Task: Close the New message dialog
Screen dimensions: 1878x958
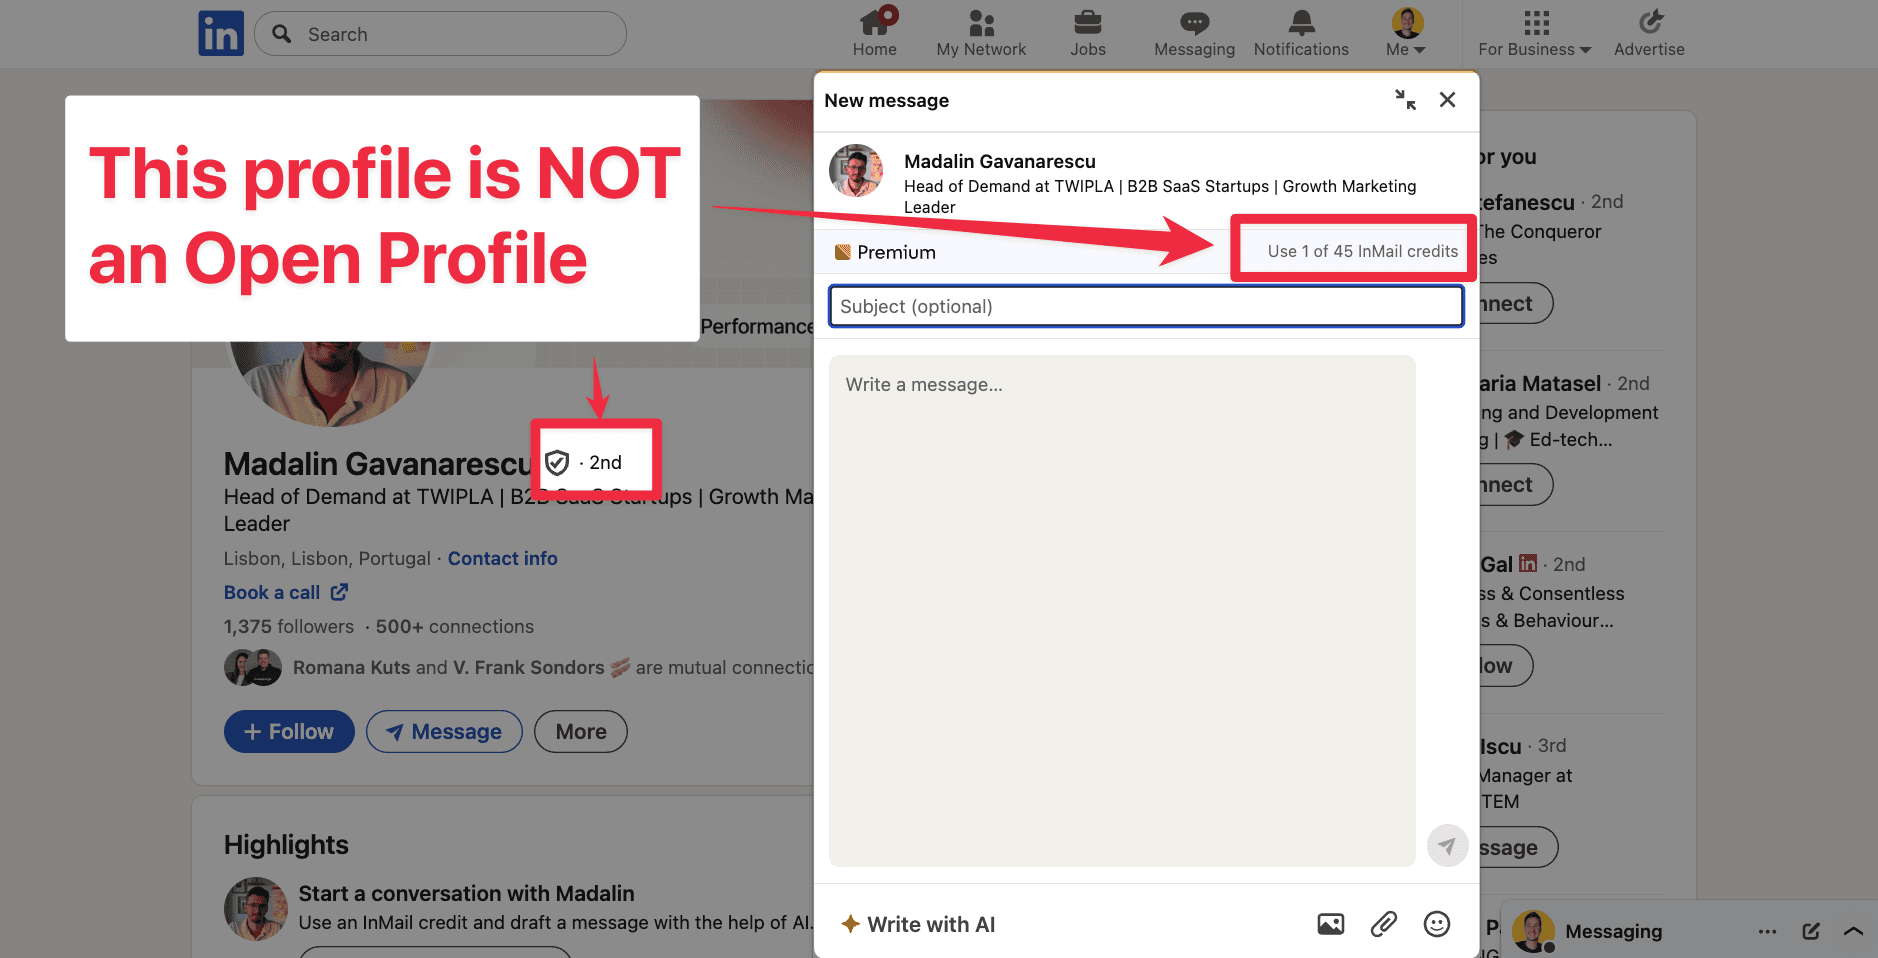Action: click(1447, 100)
